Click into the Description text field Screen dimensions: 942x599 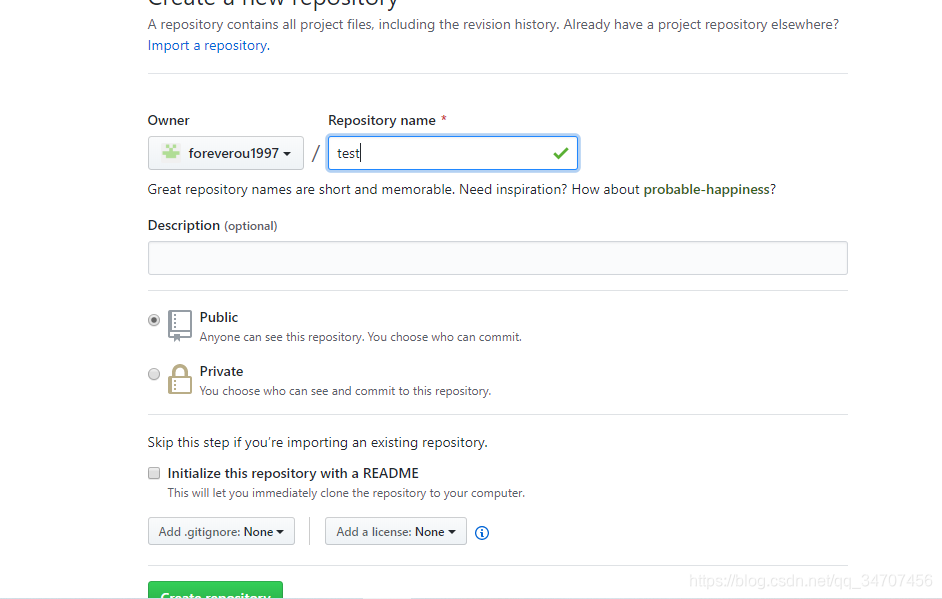point(497,258)
